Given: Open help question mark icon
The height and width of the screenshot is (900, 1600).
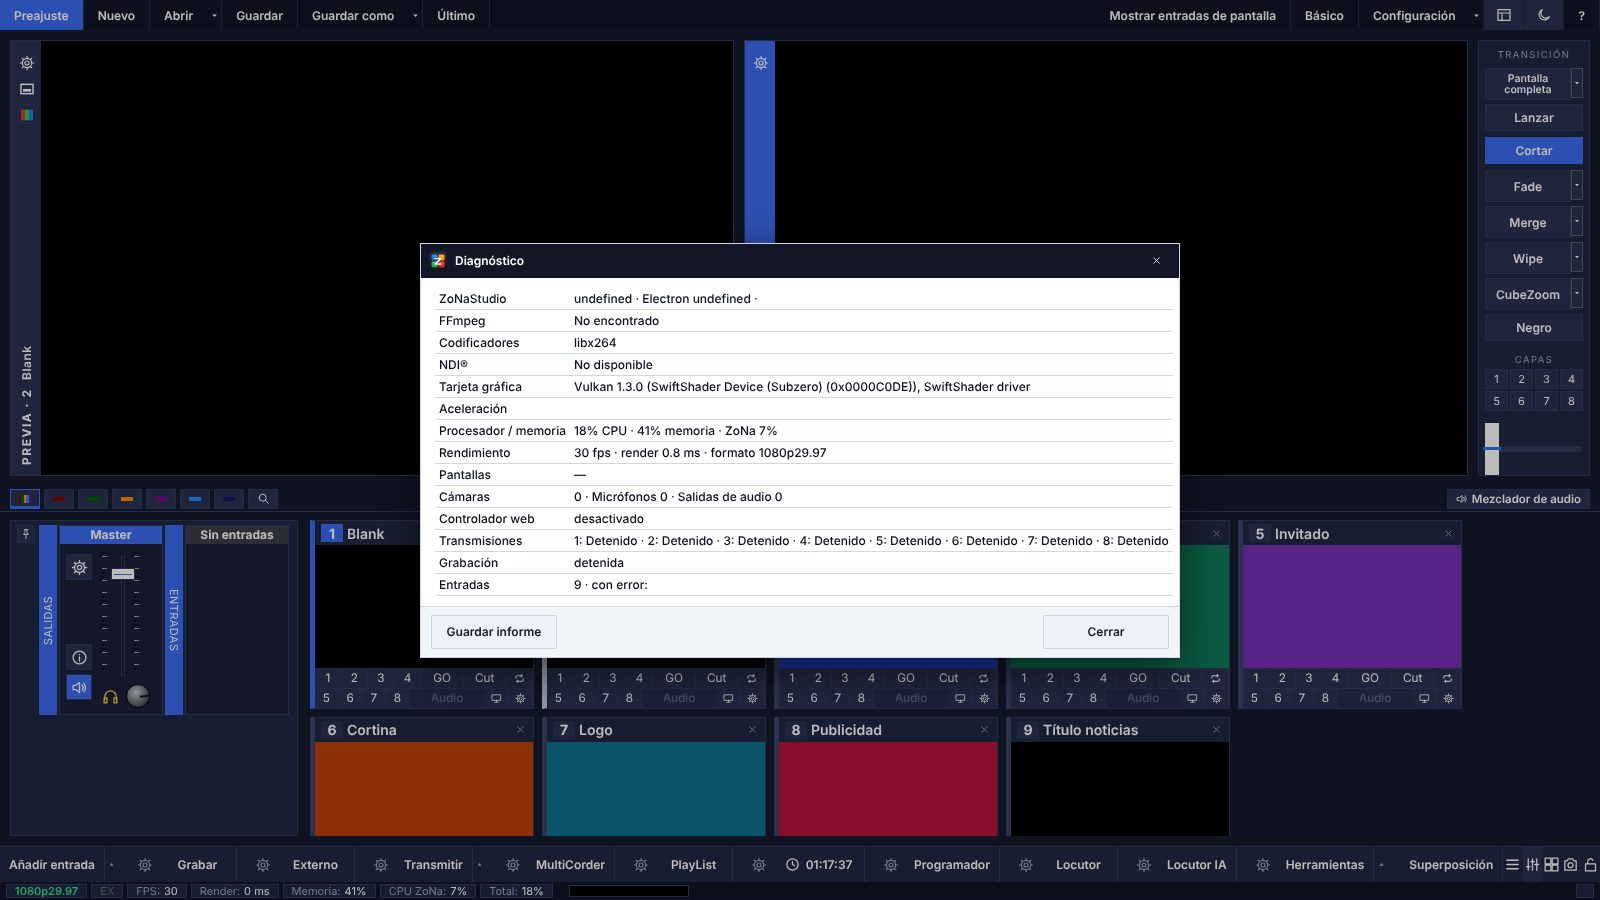Looking at the screenshot, I should (1581, 15).
